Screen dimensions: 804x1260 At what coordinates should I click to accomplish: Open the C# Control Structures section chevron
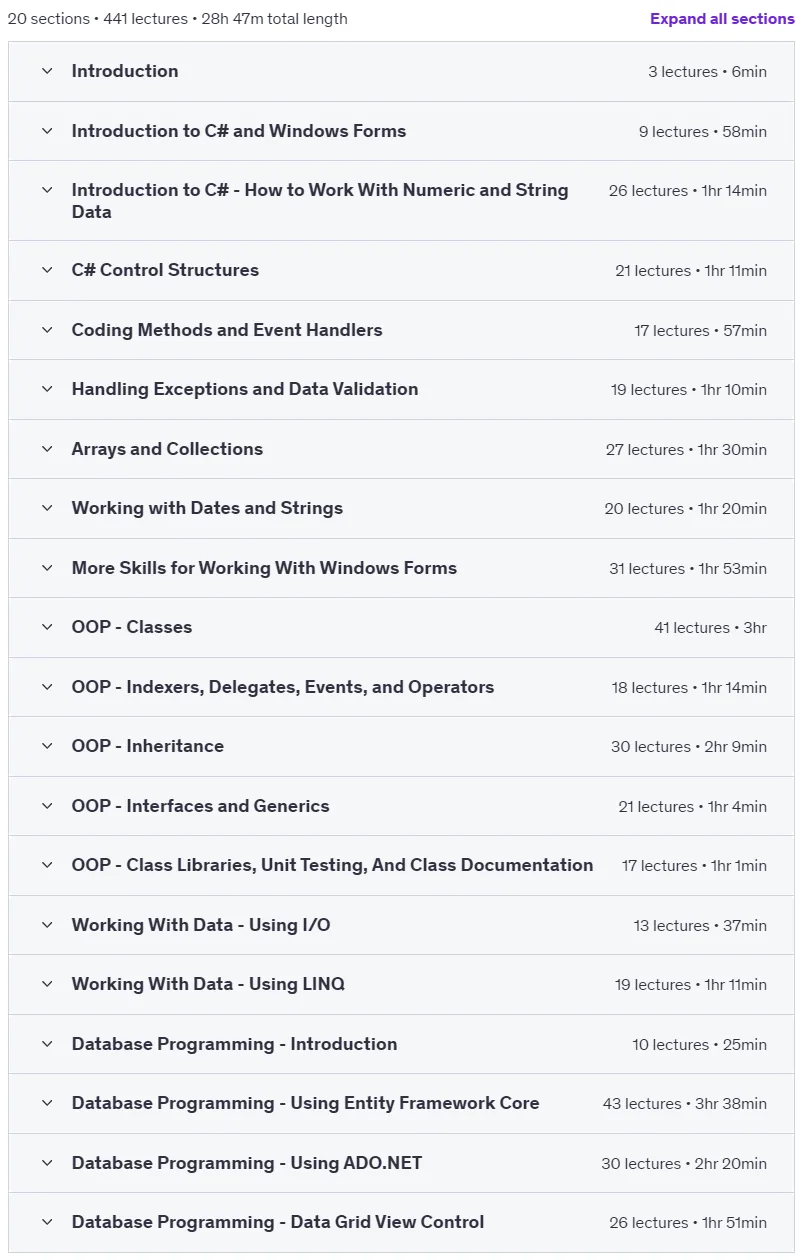pos(46,270)
